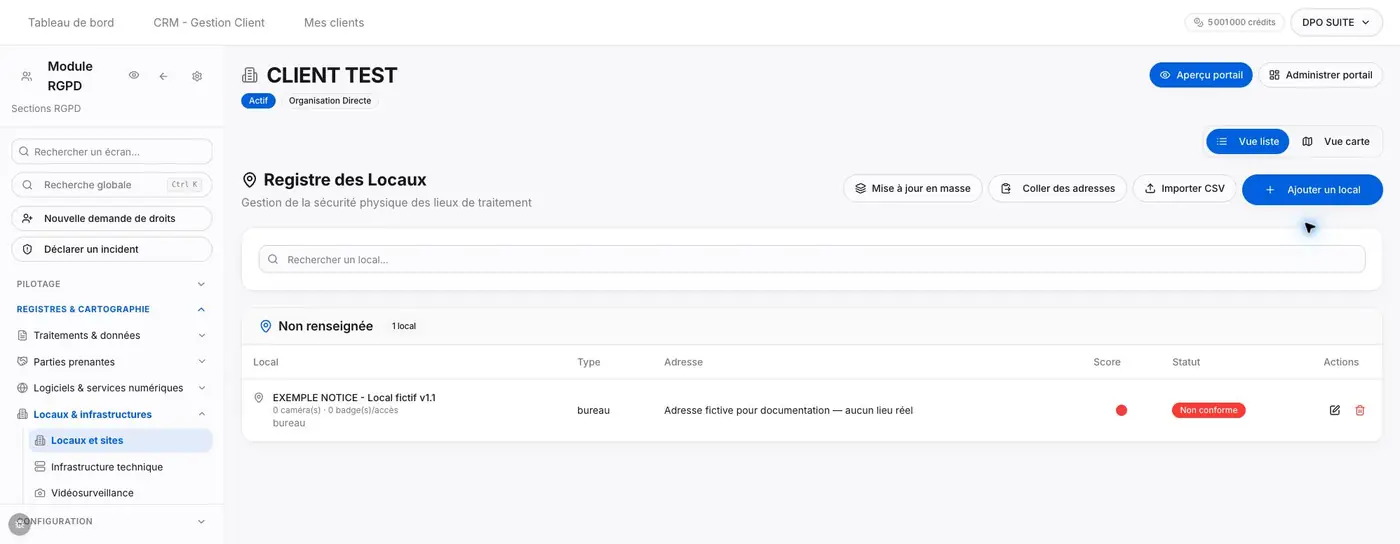Viewport: 1400px width, 544px height.
Task: Click the Actif badge
Action: [258, 101]
